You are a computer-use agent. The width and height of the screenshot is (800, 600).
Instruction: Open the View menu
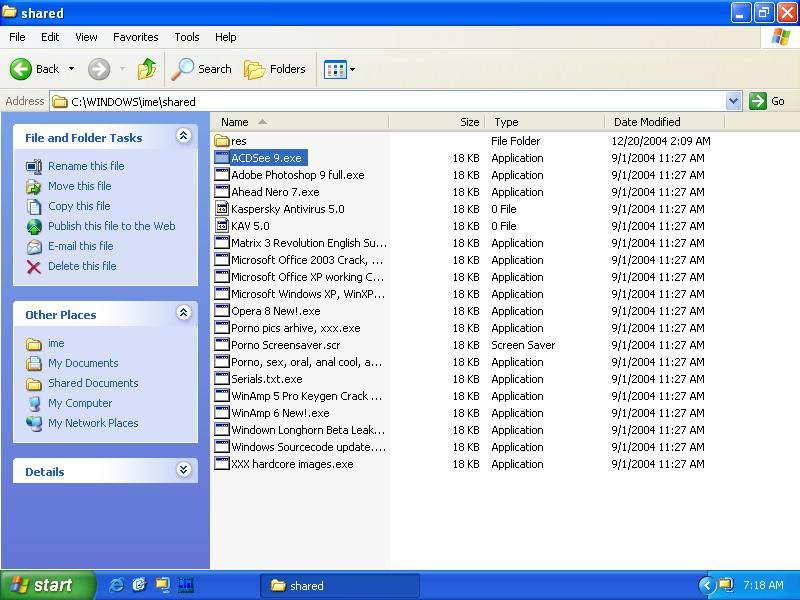point(86,37)
